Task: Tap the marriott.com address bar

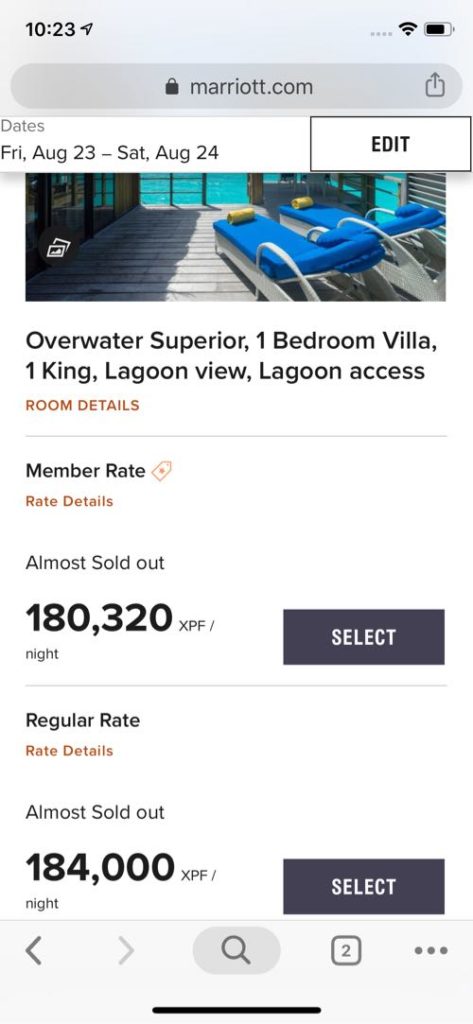Action: point(236,86)
